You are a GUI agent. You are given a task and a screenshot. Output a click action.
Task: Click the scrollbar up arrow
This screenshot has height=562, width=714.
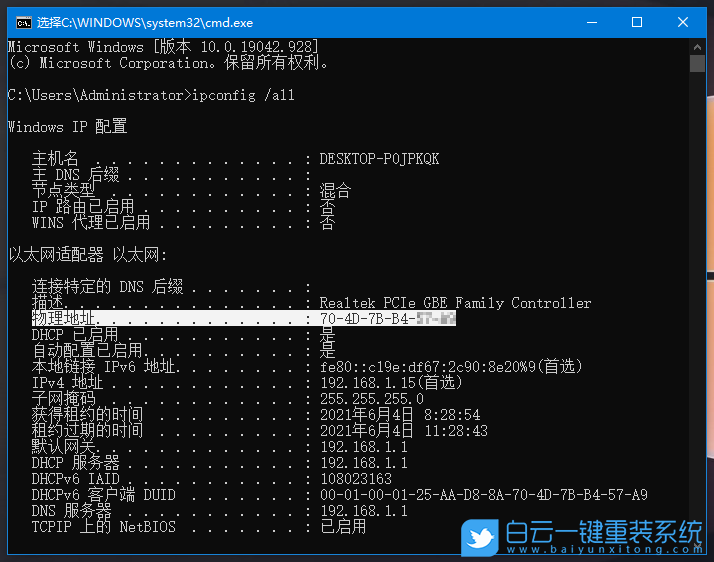pos(697,46)
